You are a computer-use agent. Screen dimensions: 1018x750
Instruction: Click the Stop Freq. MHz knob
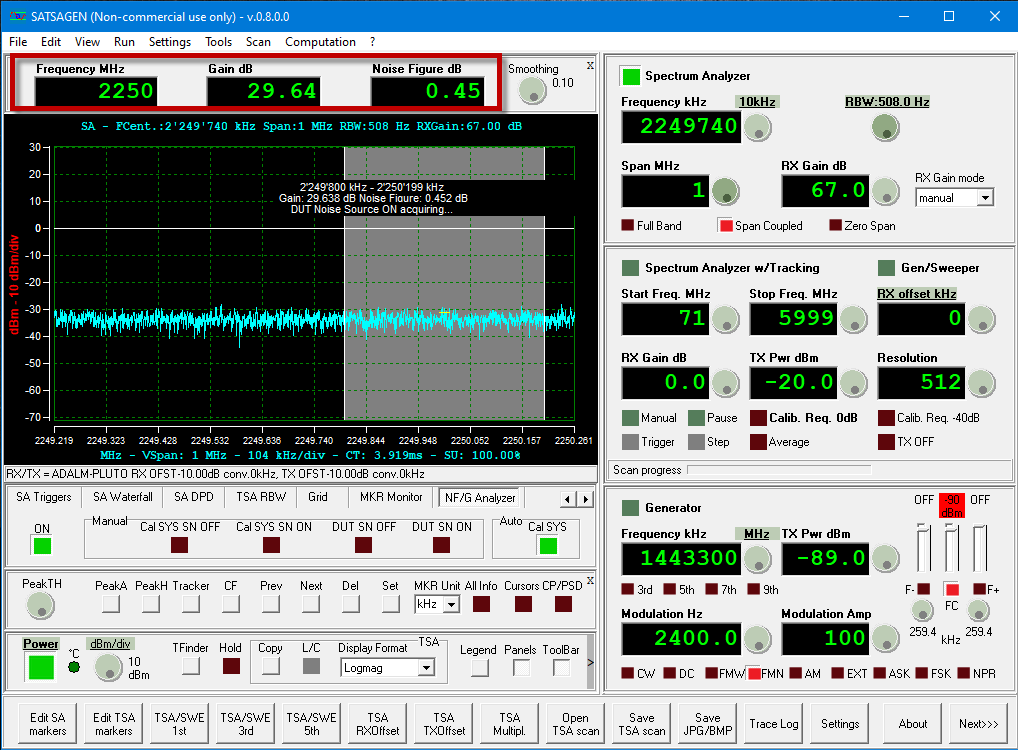853,319
